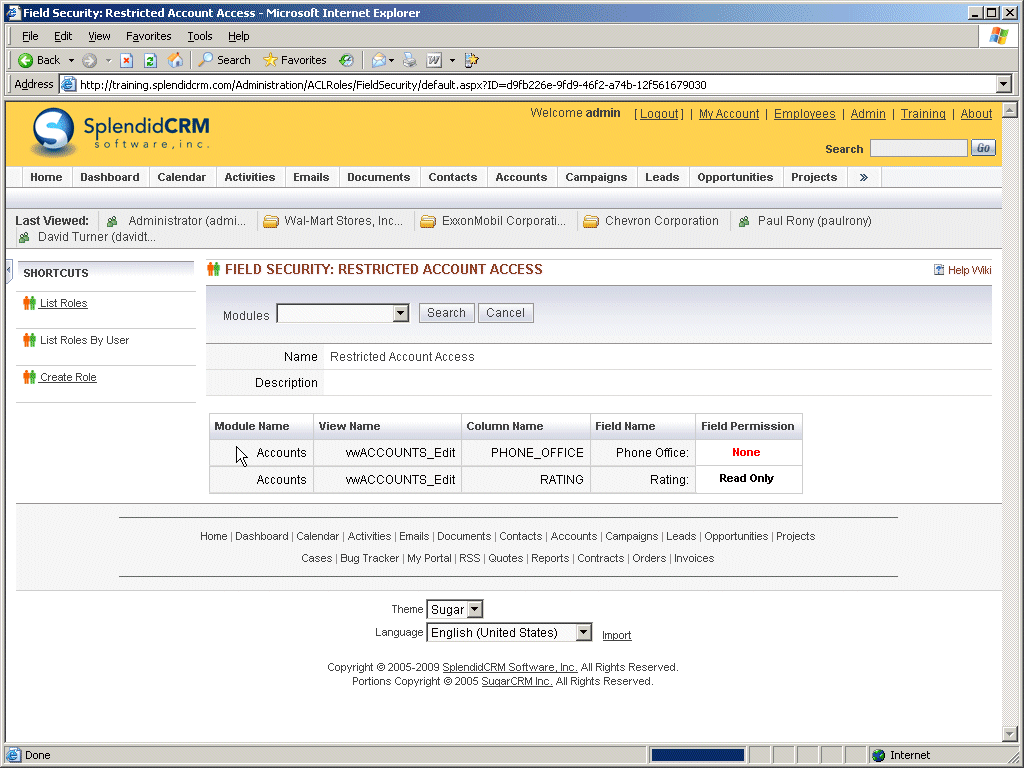
Task: Show more module tabs with the chevron
Action: point(864,177)
